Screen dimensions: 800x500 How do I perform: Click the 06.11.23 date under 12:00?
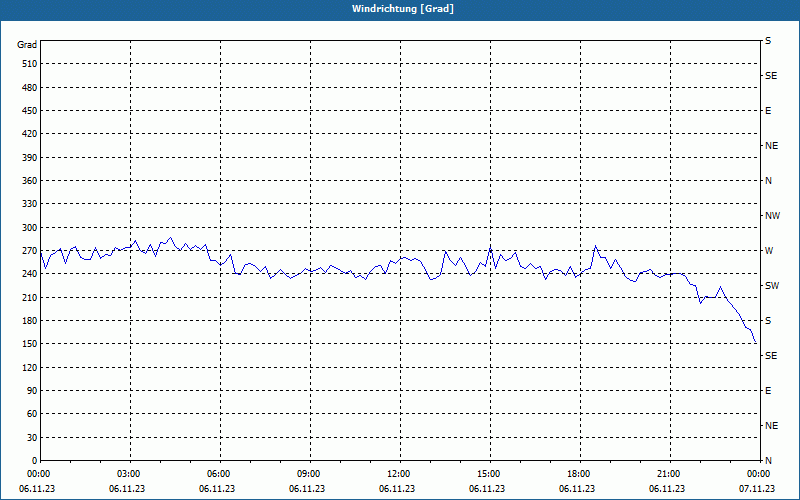(x=397, y=489)
